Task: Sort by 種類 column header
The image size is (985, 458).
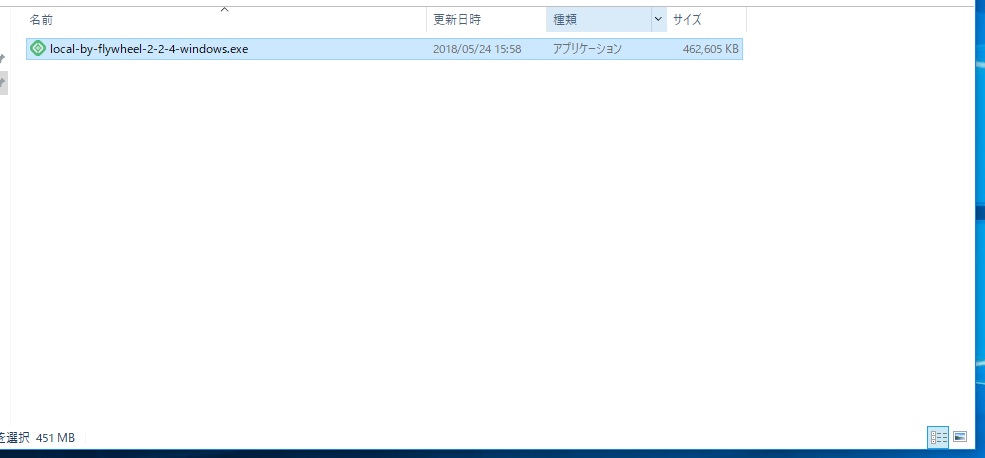Action: [599, 19]
